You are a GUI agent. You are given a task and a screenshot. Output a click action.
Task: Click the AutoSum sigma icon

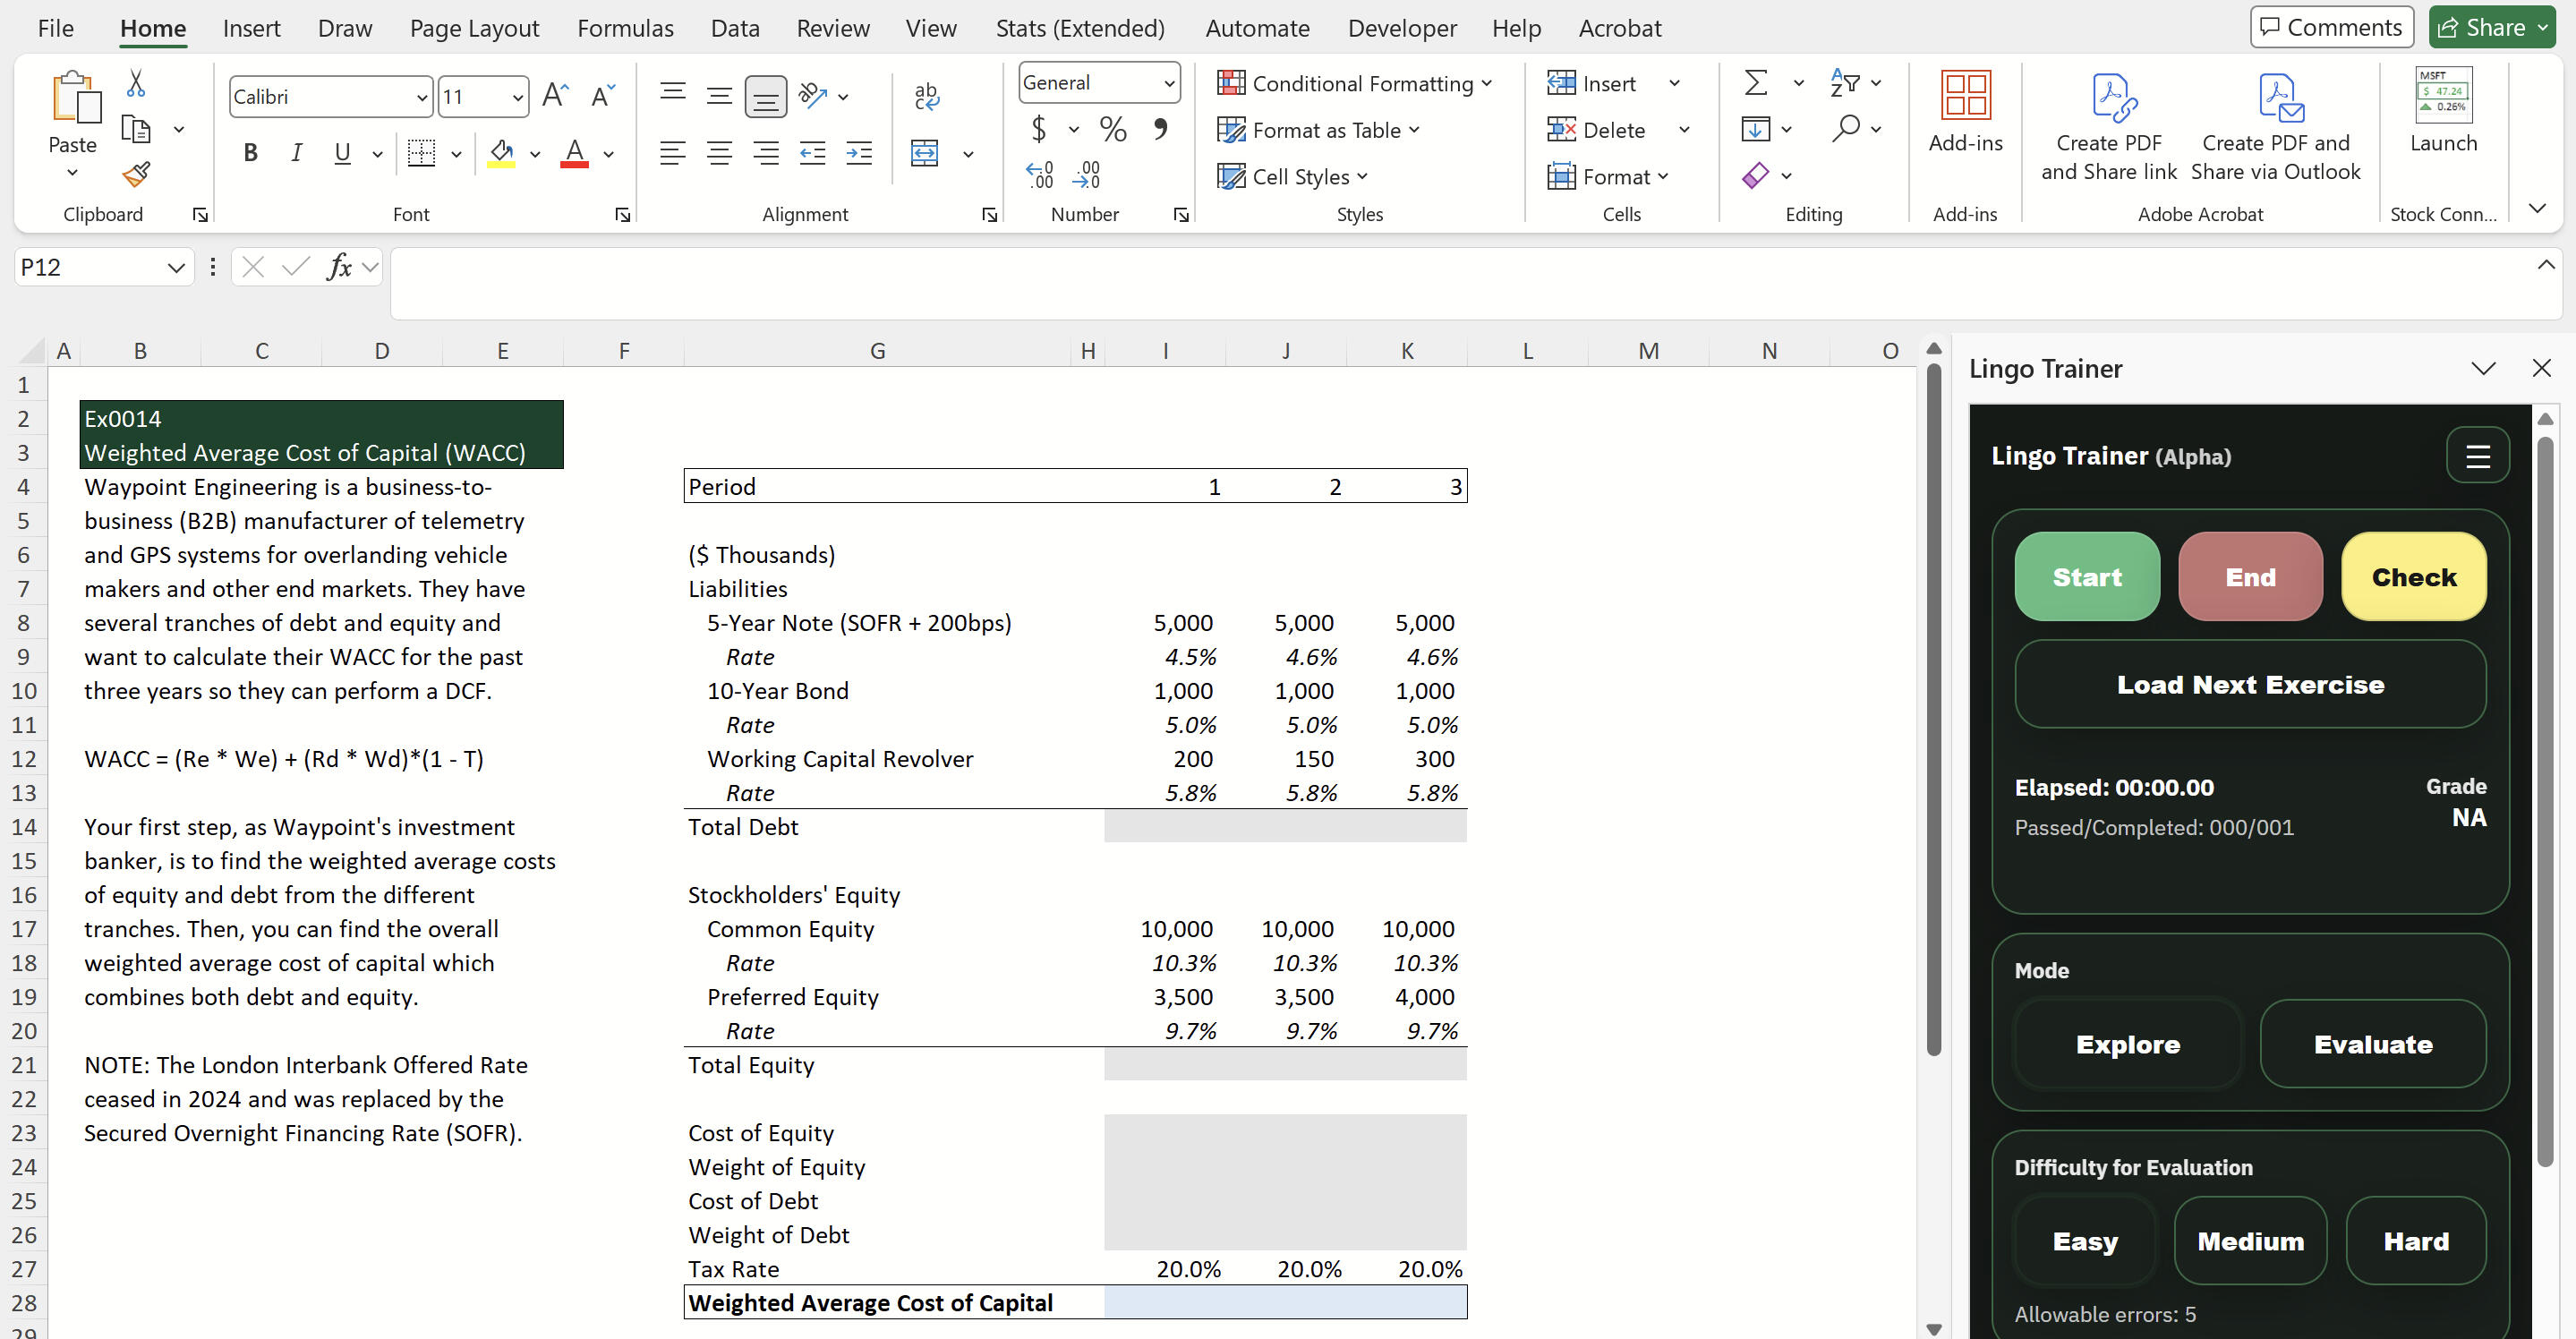1756,83
